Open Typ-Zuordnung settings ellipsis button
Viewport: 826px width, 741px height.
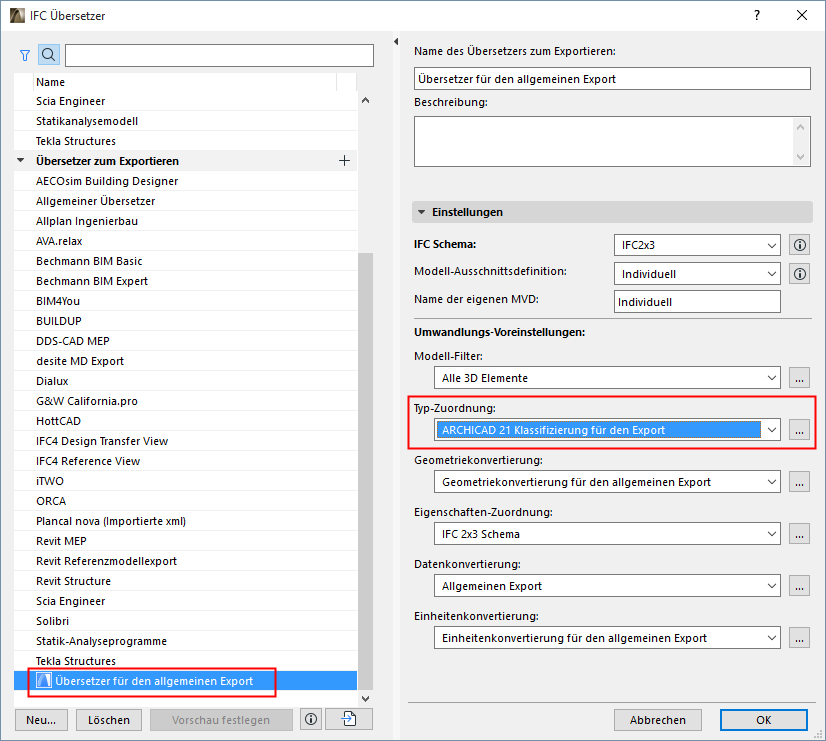click(799, 430)
